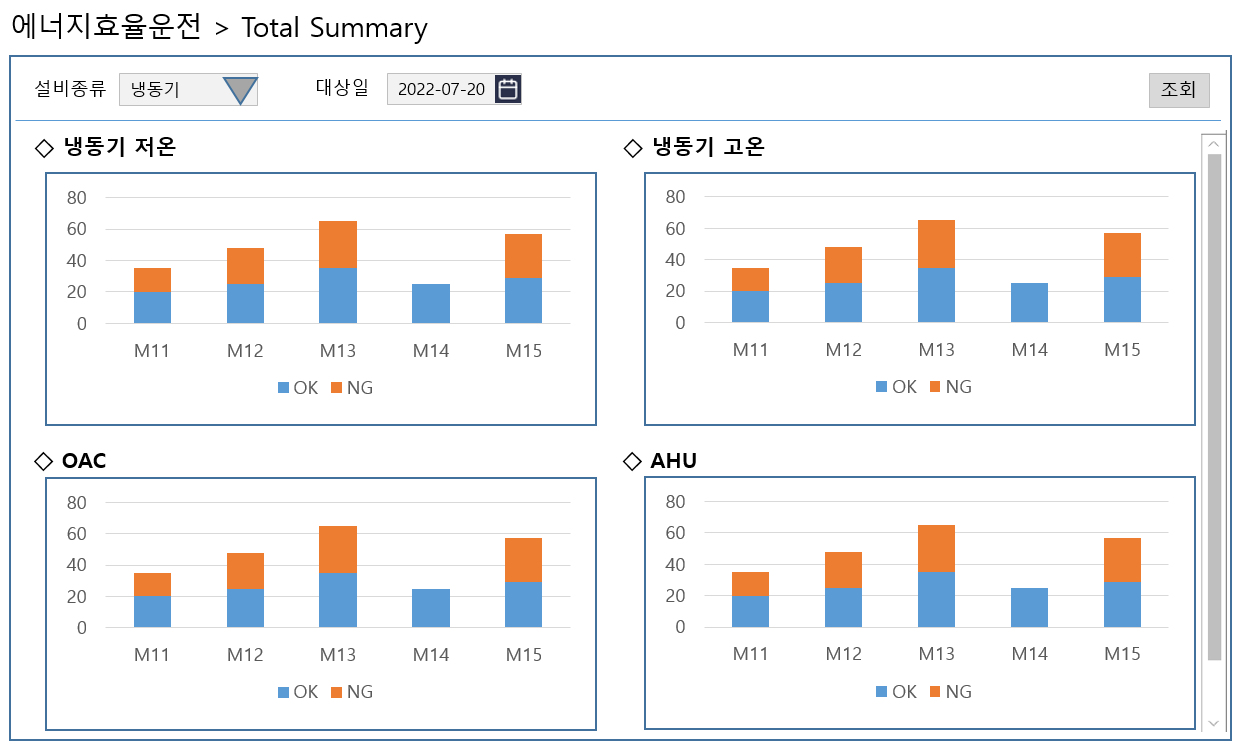
Task: Click the blue OK legend swatch in 냉동기 저온
Action: coord(283,388)
